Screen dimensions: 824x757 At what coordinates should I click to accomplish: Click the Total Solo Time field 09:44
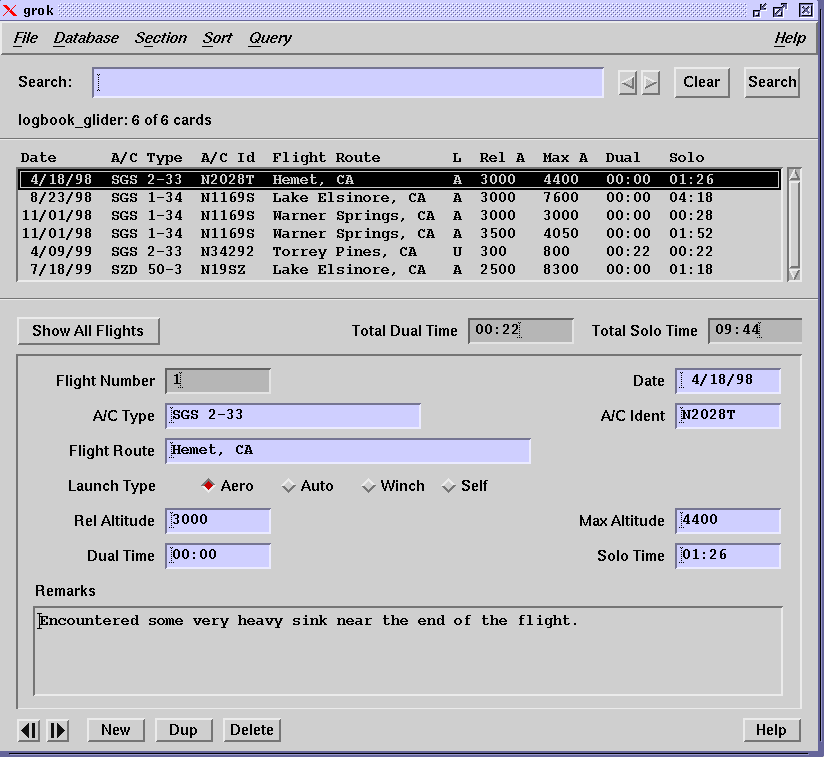(755, 331)
